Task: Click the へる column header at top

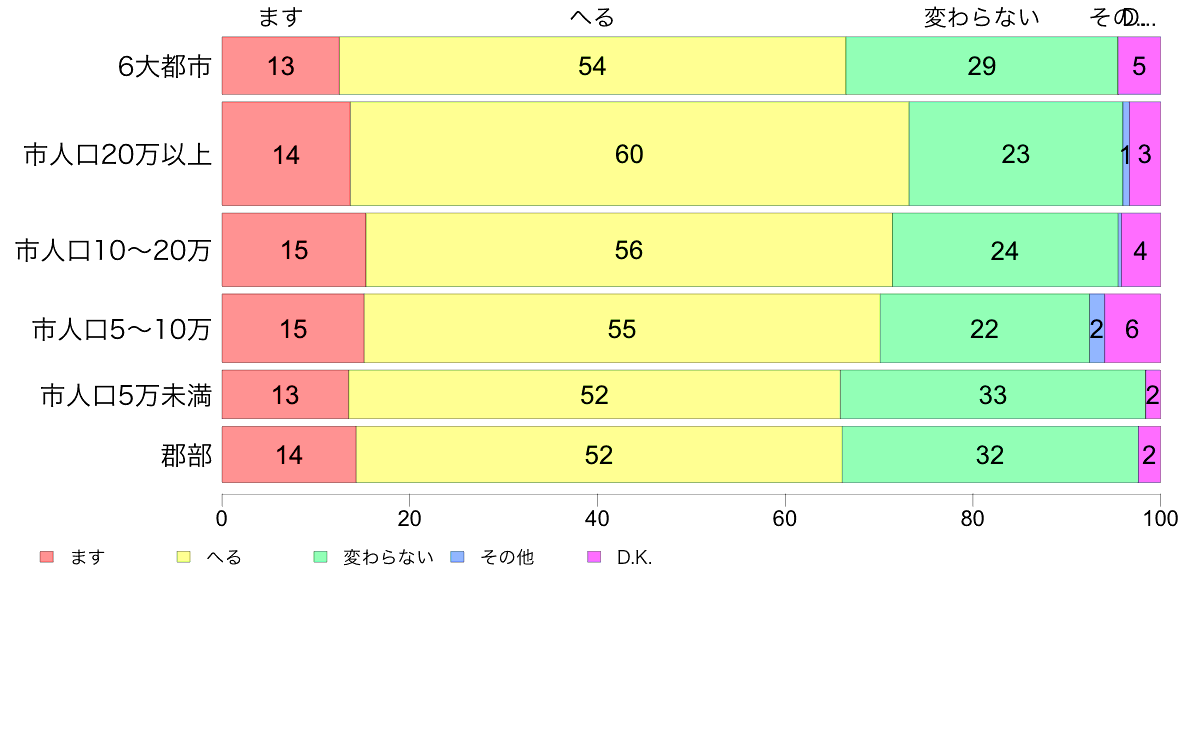Action: point(592,17)
